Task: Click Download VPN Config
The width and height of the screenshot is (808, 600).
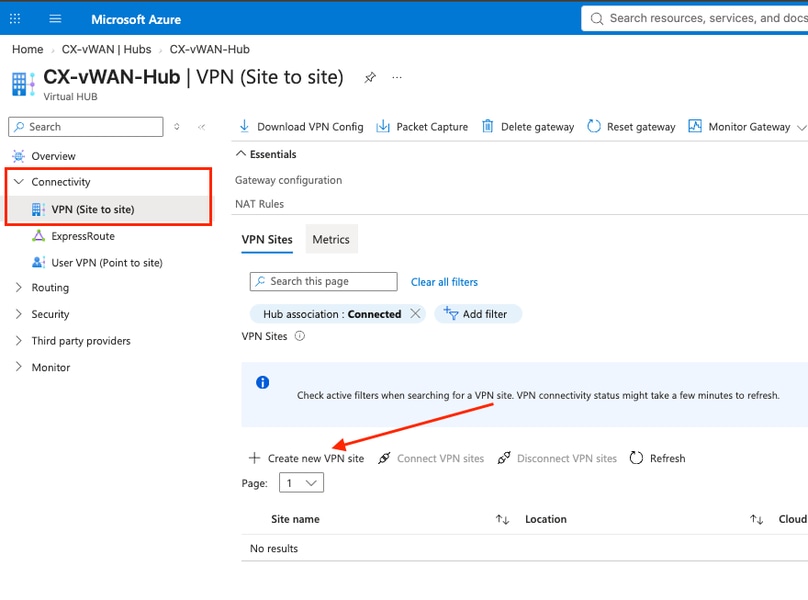Action: click(x=301, y=127)
